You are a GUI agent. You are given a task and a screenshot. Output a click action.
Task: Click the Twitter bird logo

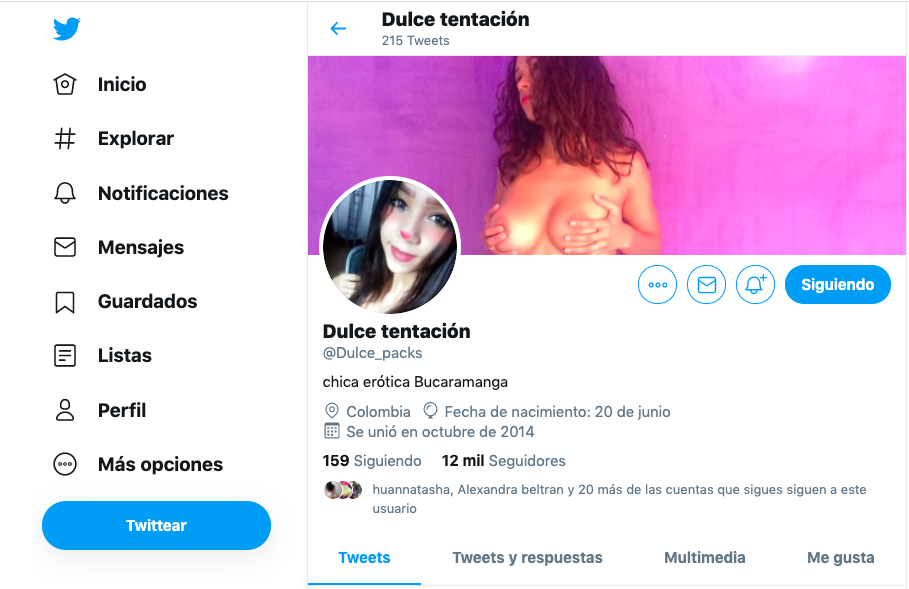pyautogui.click(x=67, y=28)
